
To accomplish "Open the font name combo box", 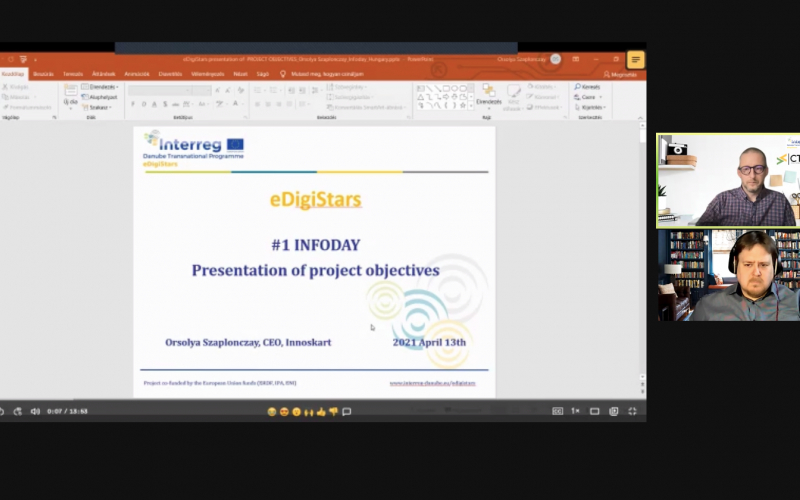I will [x=160, y=90].
